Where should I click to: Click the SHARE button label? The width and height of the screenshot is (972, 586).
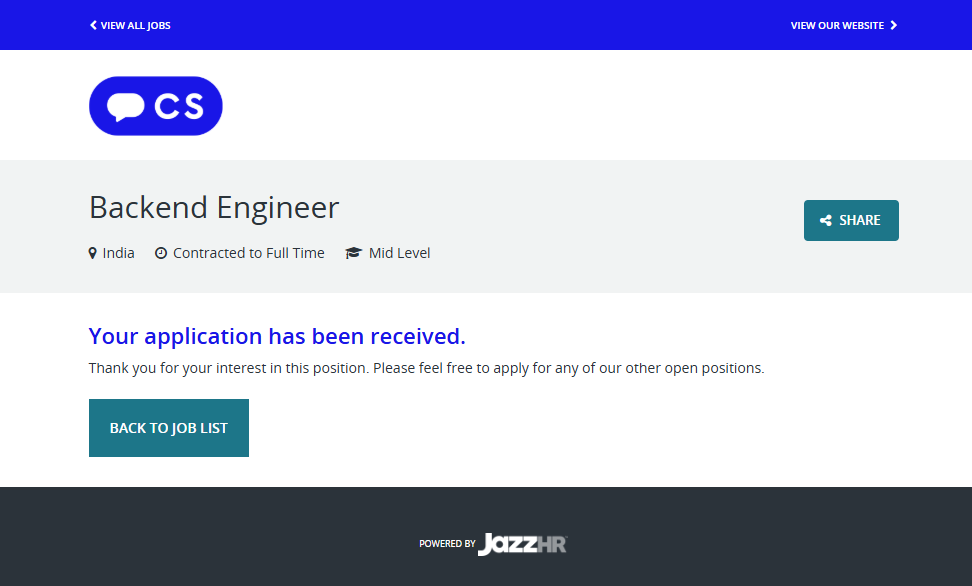(860, 221)
